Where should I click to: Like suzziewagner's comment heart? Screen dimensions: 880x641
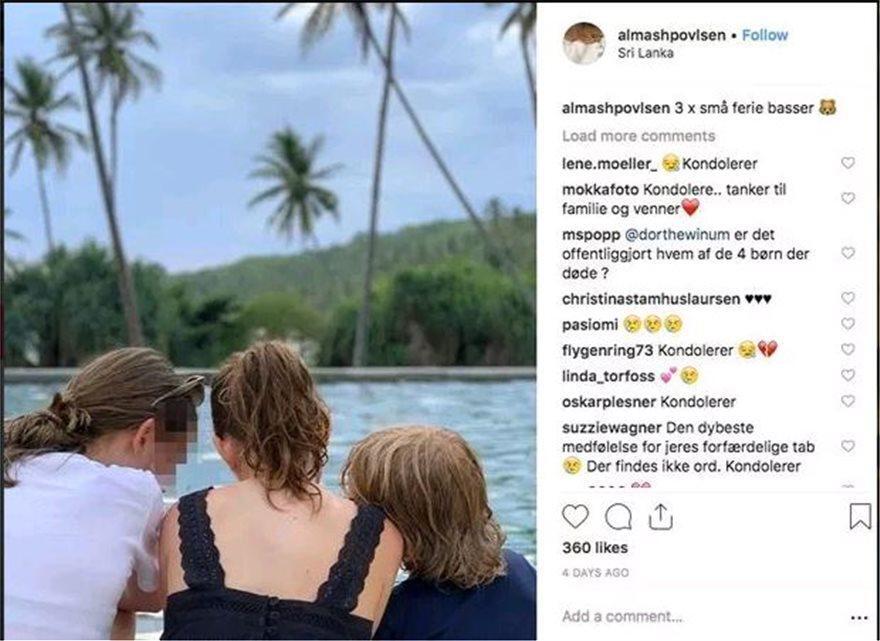click(x=848, y=446)
